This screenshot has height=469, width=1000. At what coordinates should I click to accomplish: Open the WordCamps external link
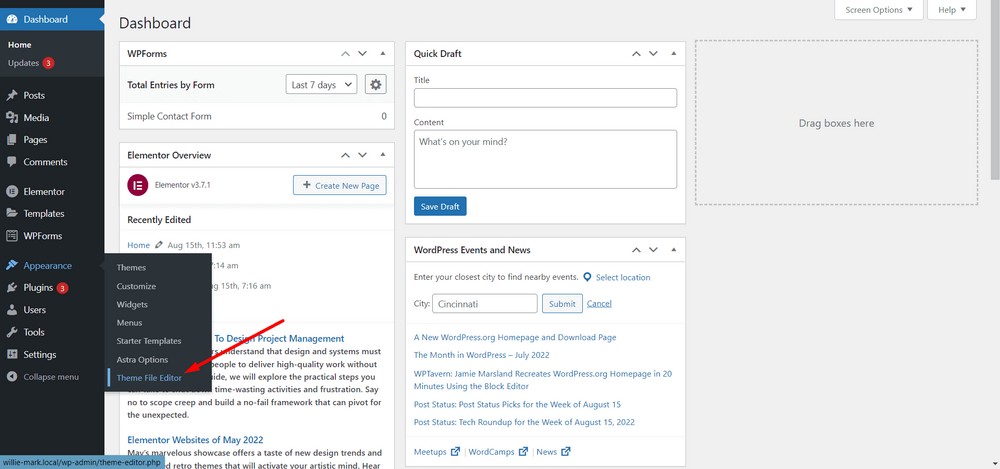pyautogui.click(x=498, y=452)
